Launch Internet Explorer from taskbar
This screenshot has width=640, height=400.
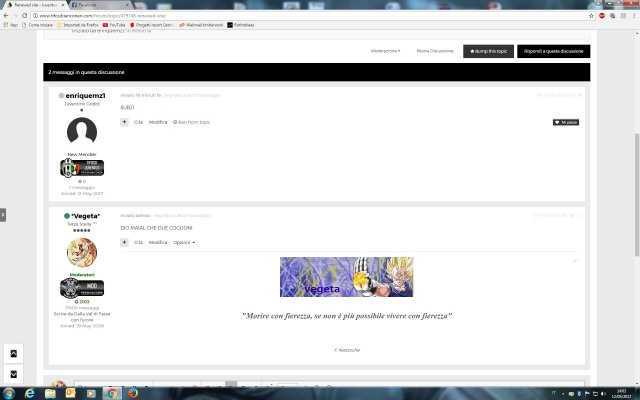tap(30, 393)
